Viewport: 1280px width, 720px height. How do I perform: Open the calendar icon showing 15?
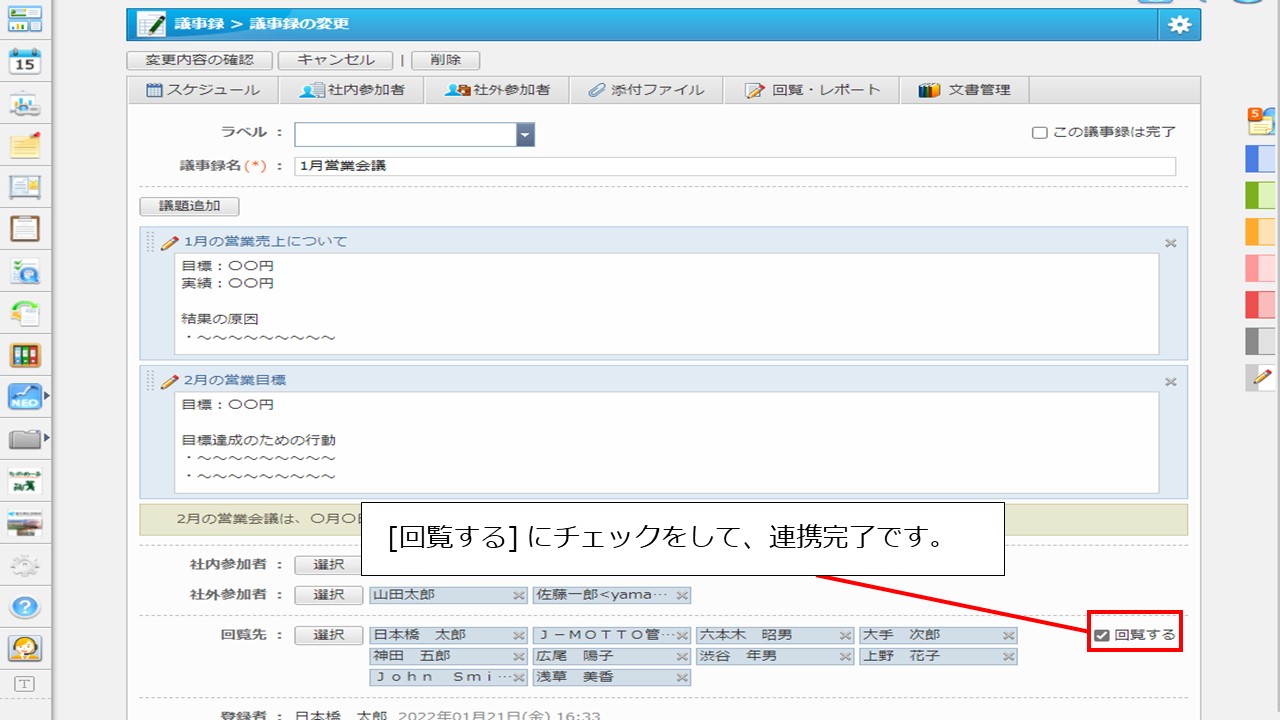click(25, 62)
